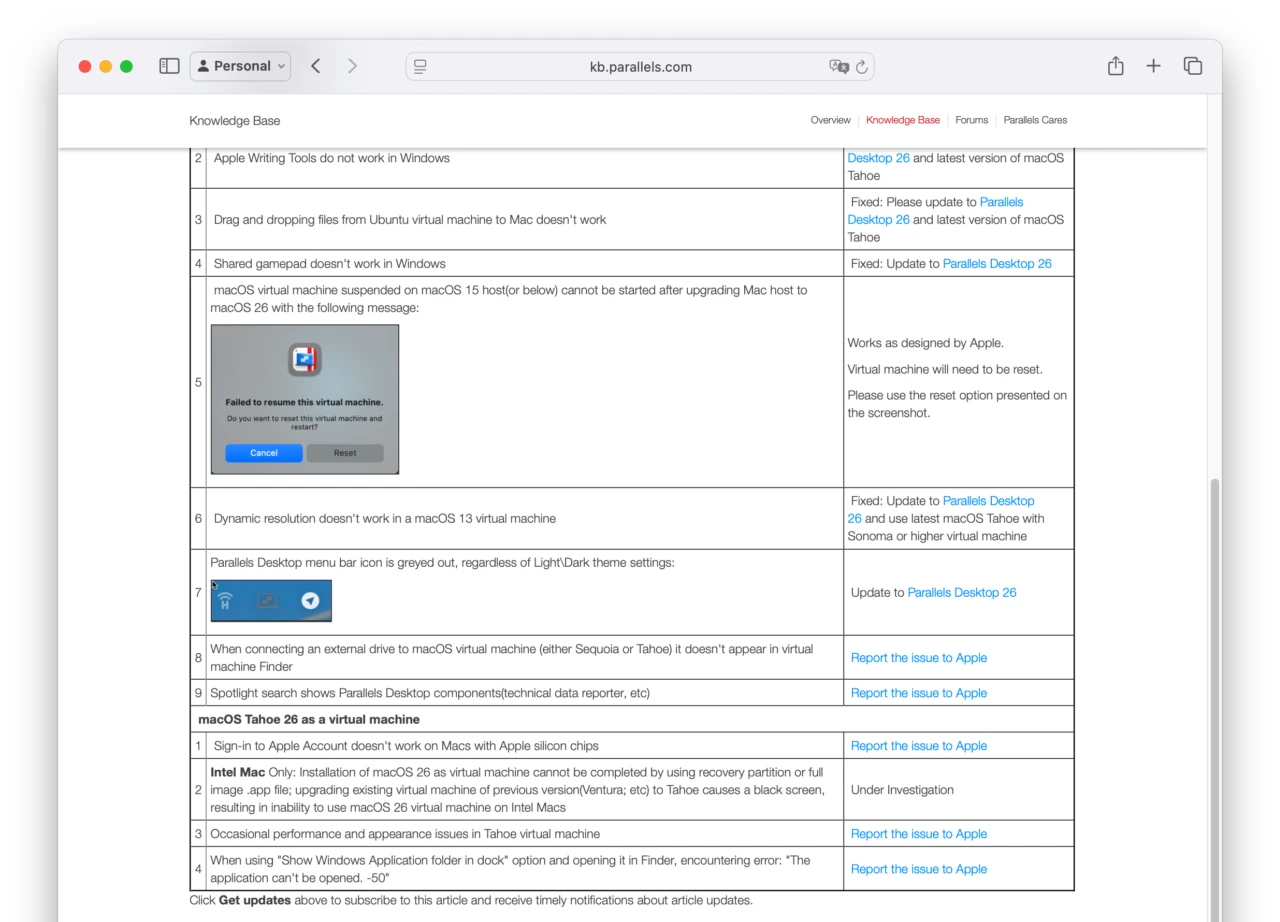The width and height of the screenshot is (1280, 922).
Task: Open a new tab with the plus icon
Action: point(1153,65)
